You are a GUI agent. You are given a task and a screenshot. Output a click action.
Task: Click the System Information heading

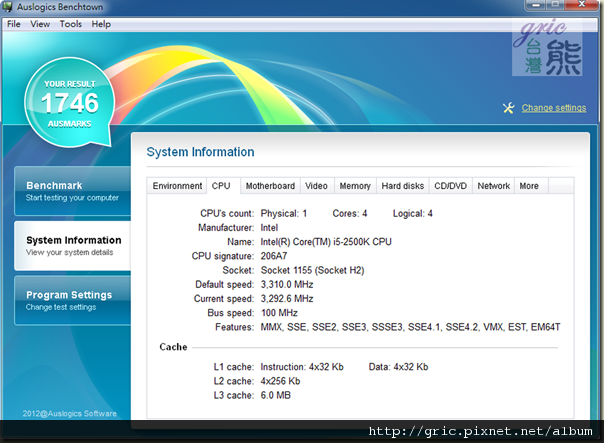coord(200,152)
